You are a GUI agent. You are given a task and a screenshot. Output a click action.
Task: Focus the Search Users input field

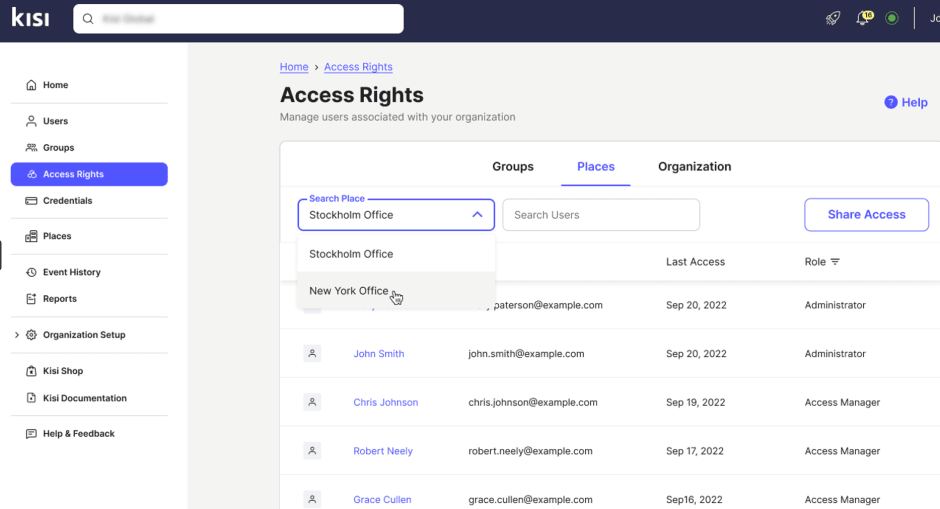601,215
